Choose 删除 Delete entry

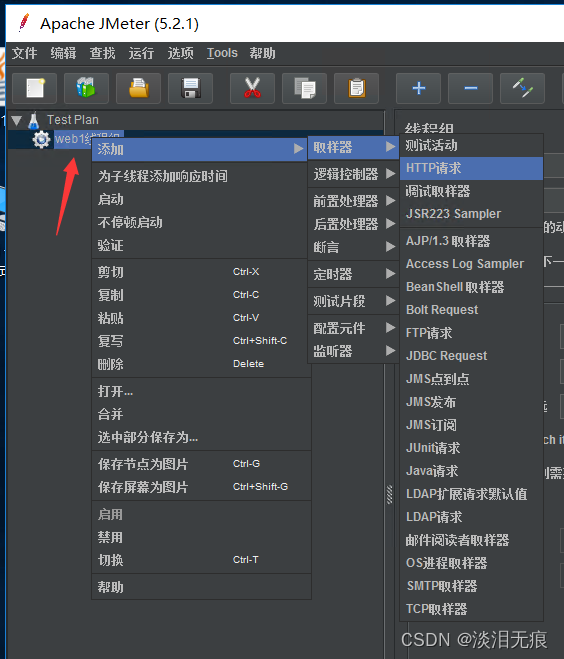(200, 364)
